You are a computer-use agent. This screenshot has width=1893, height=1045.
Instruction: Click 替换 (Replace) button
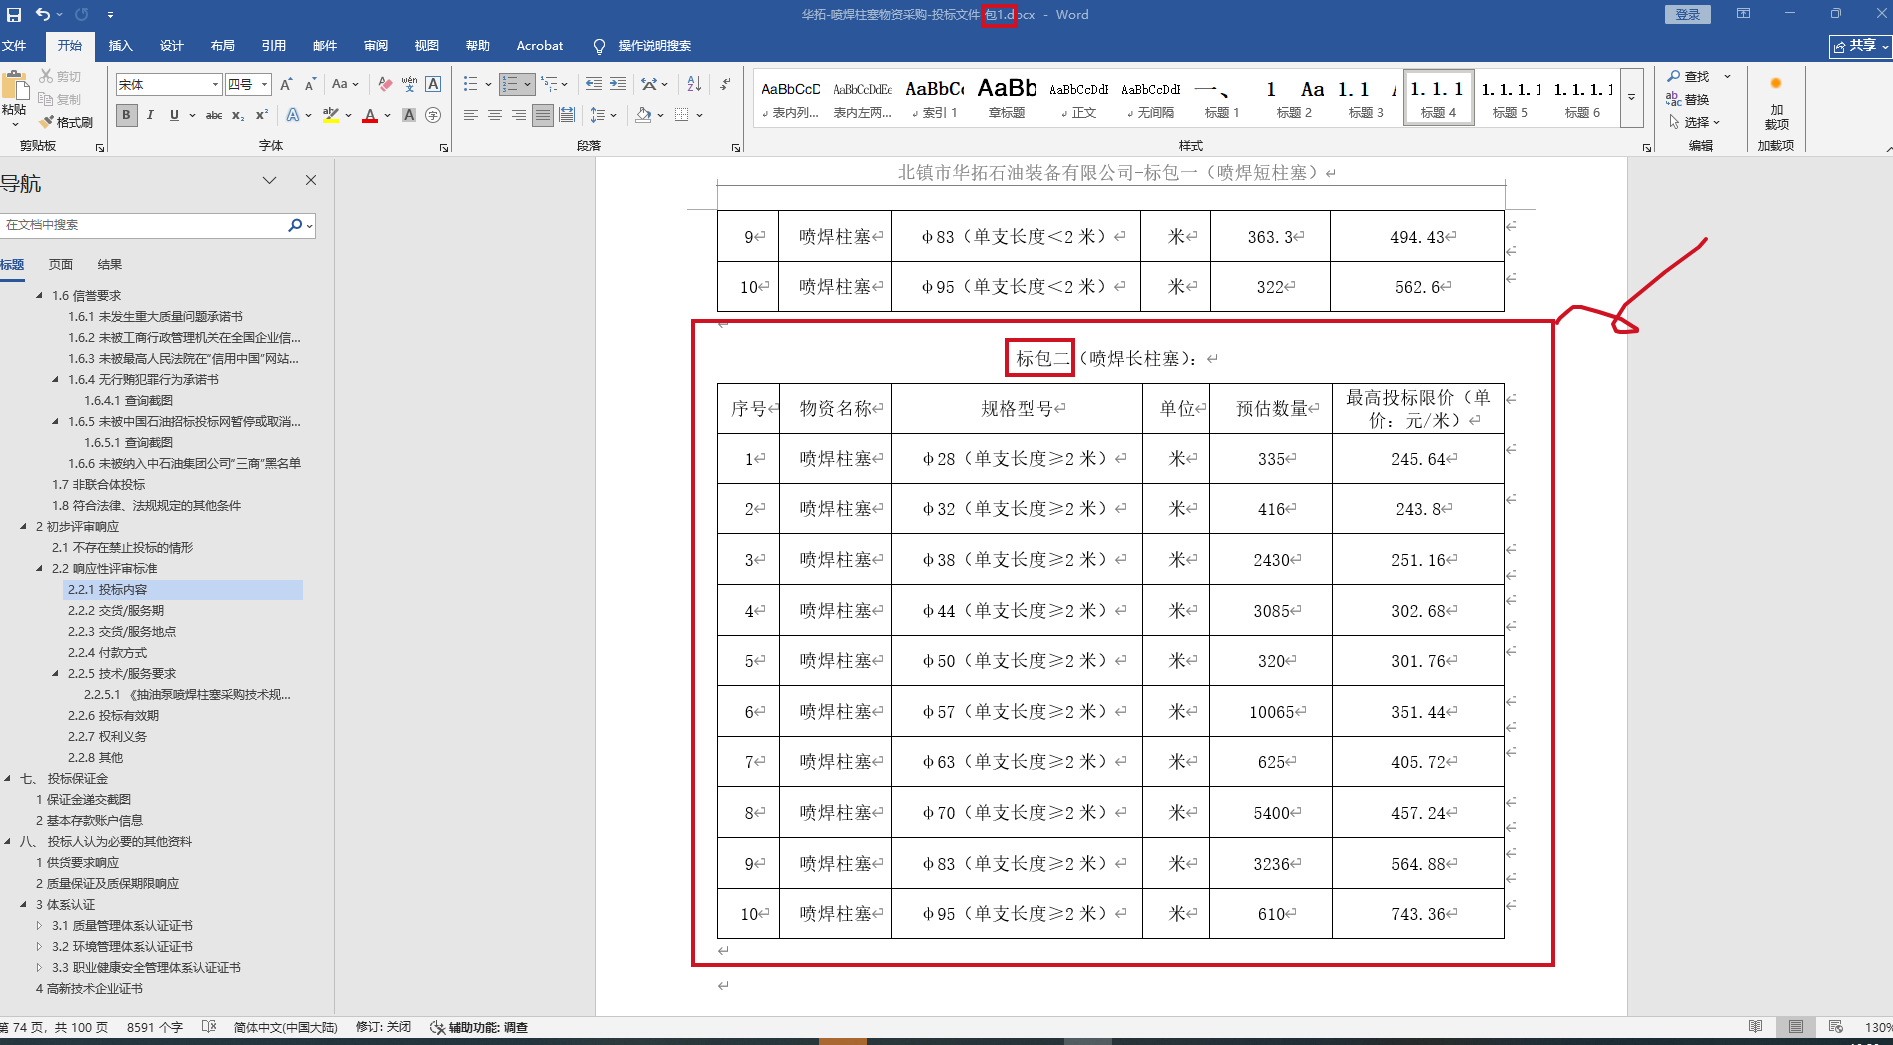coord(1689,100)
